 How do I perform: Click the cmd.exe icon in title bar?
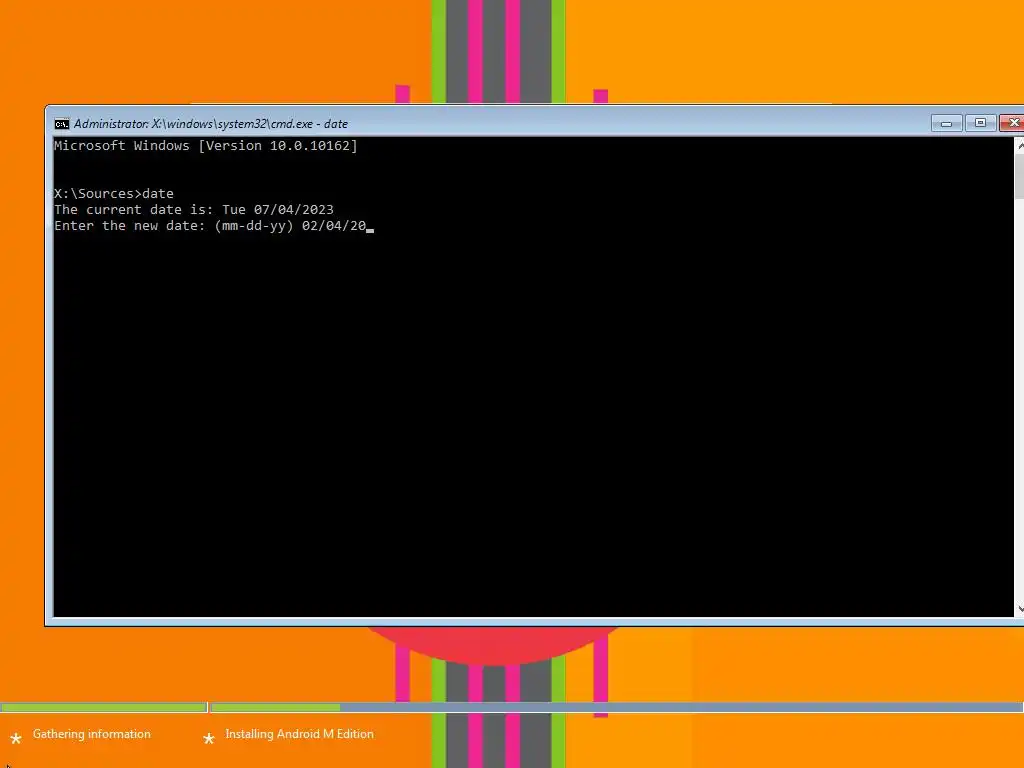point(61,124)
